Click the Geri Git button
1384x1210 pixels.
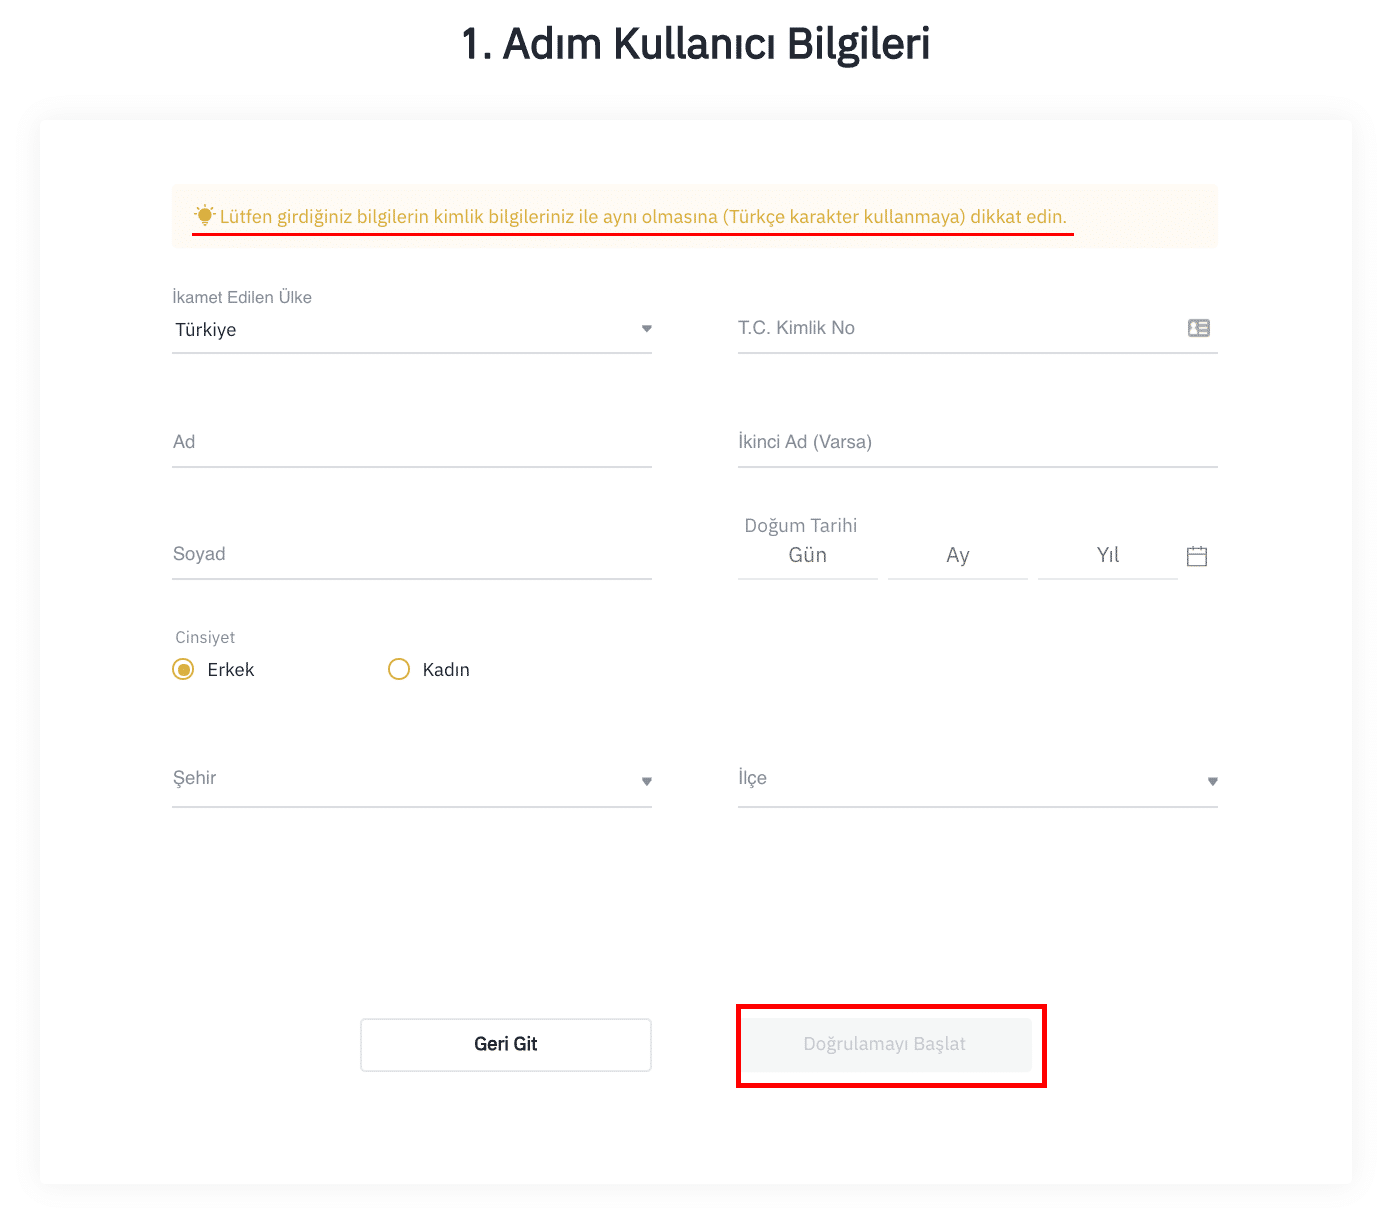[505, 1044]
